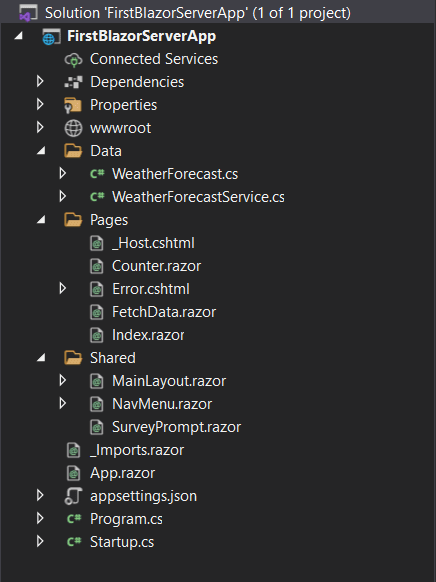Select the wwwroot label
Image resolution: width=436 pixels, height=582 pixels.
point(121,128)
